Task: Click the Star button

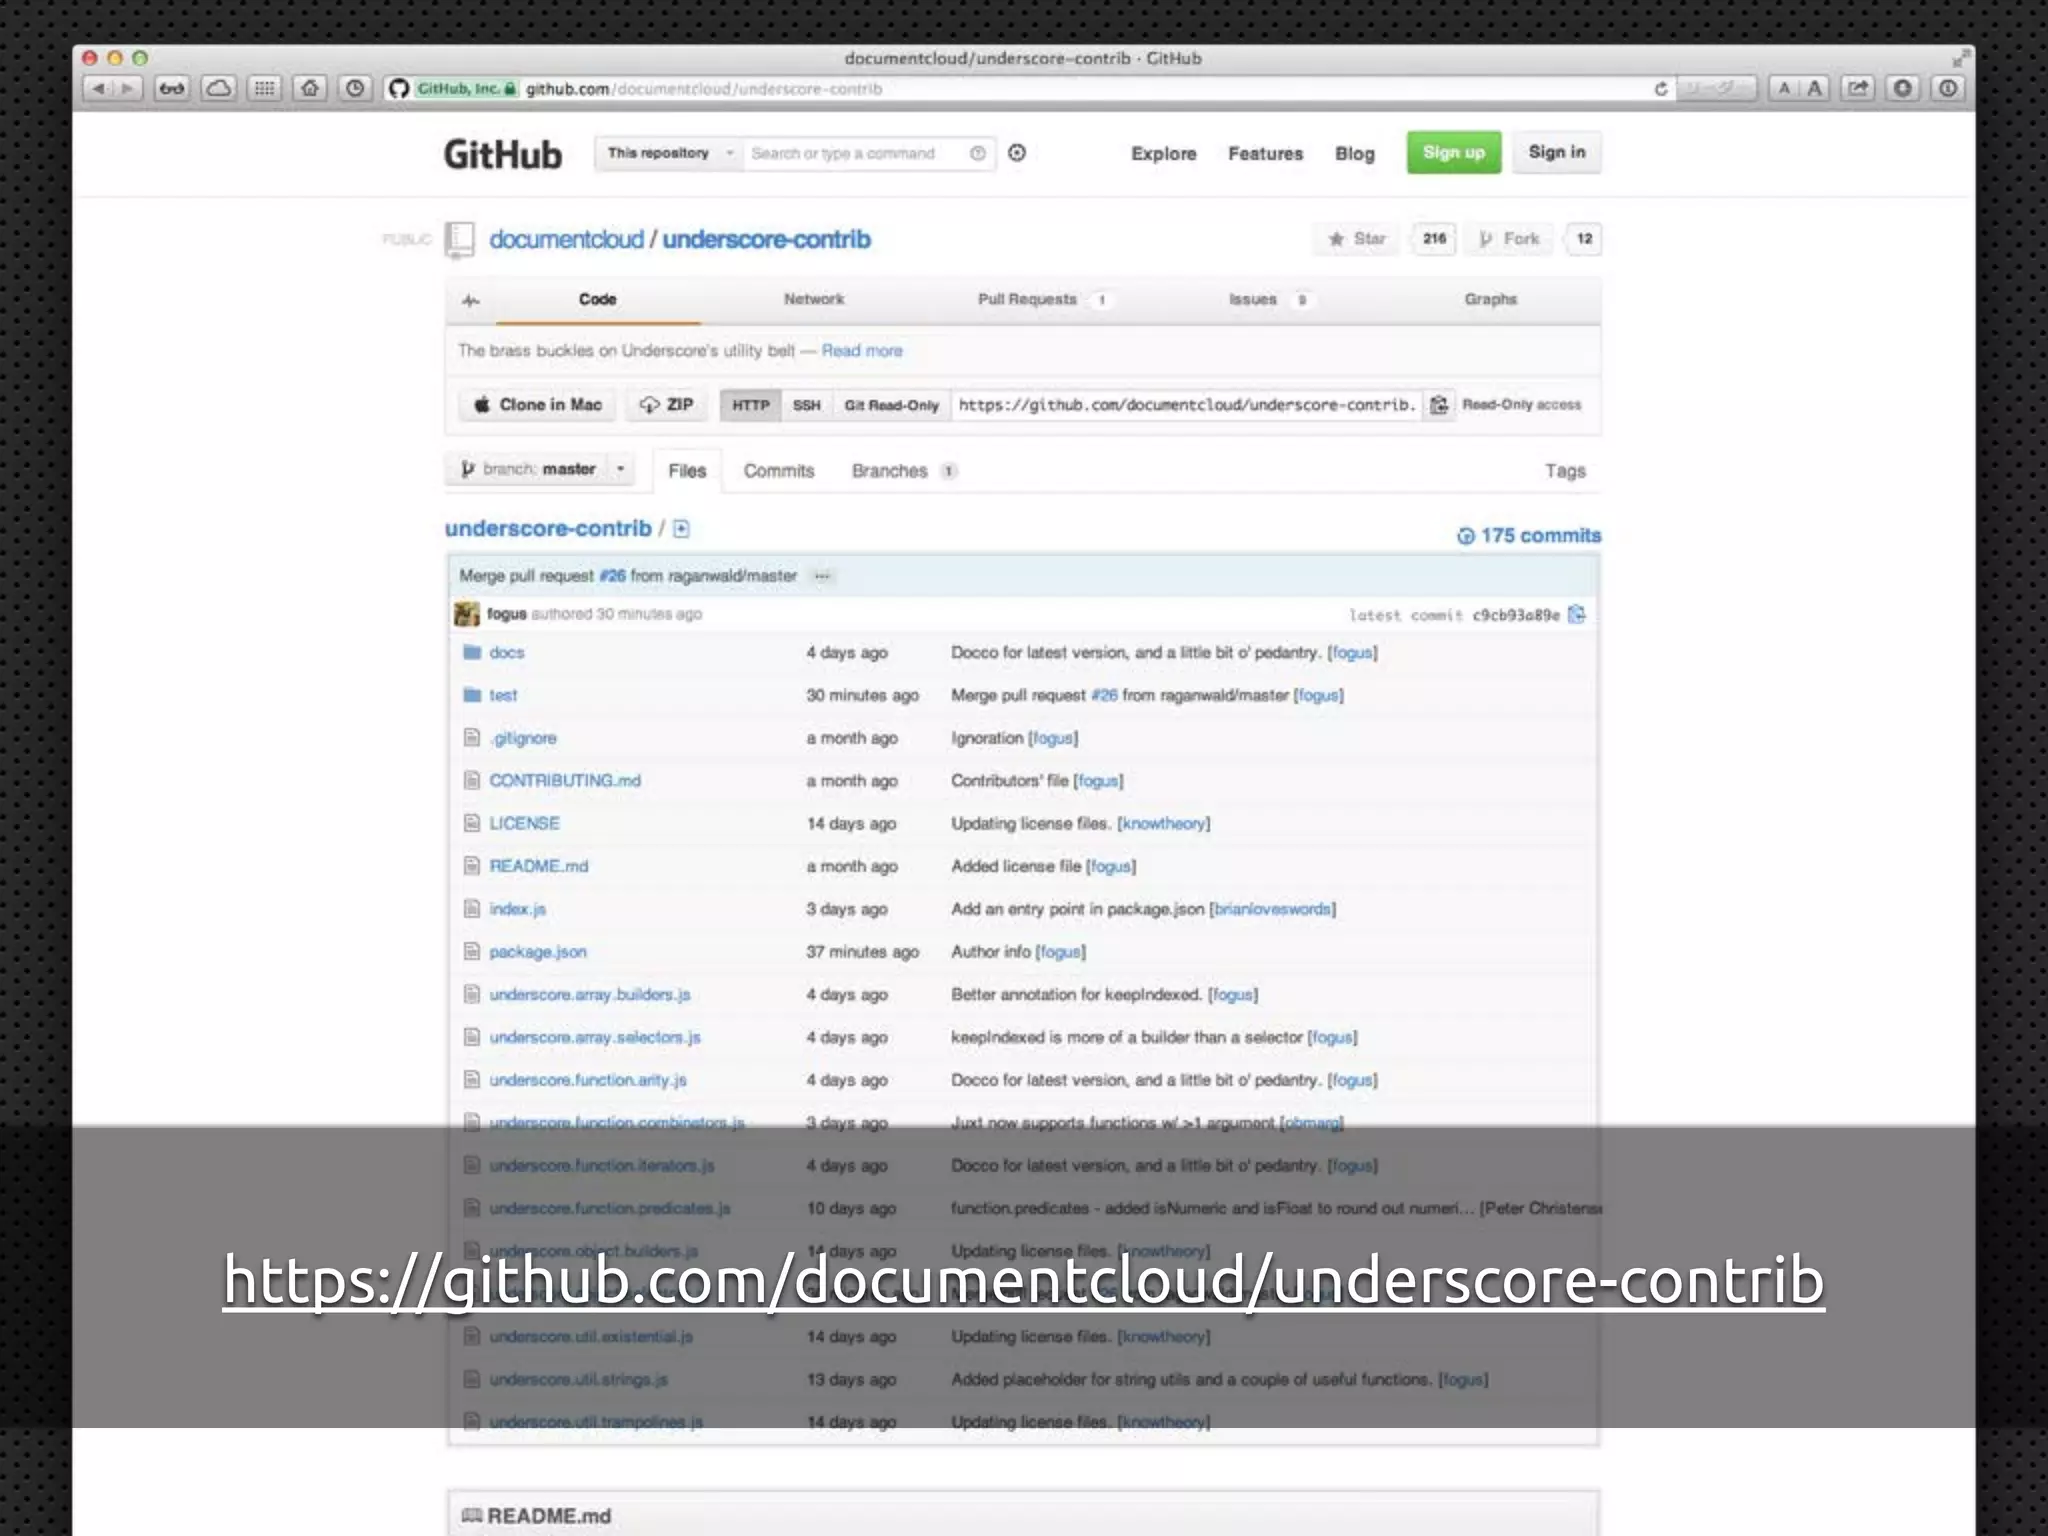Action: [1358, 239]
